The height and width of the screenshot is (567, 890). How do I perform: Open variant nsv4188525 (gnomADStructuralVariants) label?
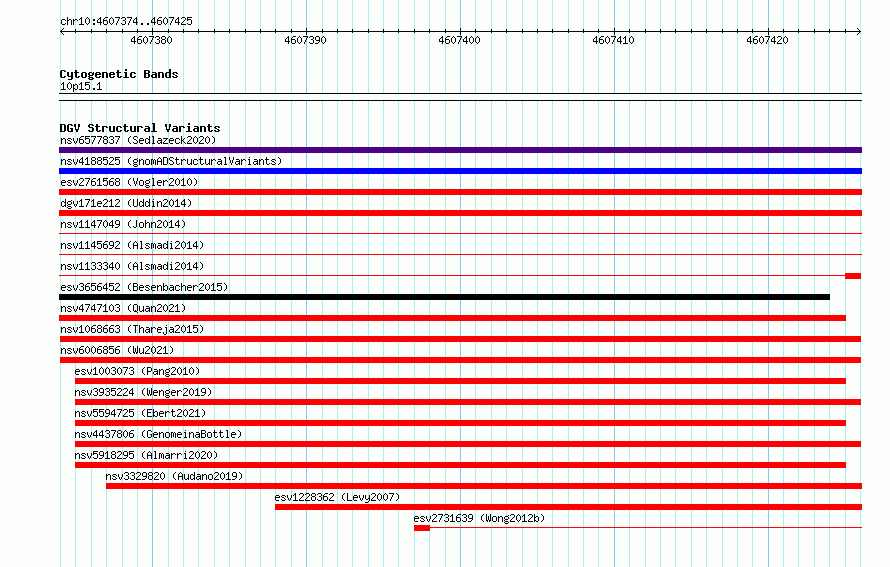tap(171, 161)
